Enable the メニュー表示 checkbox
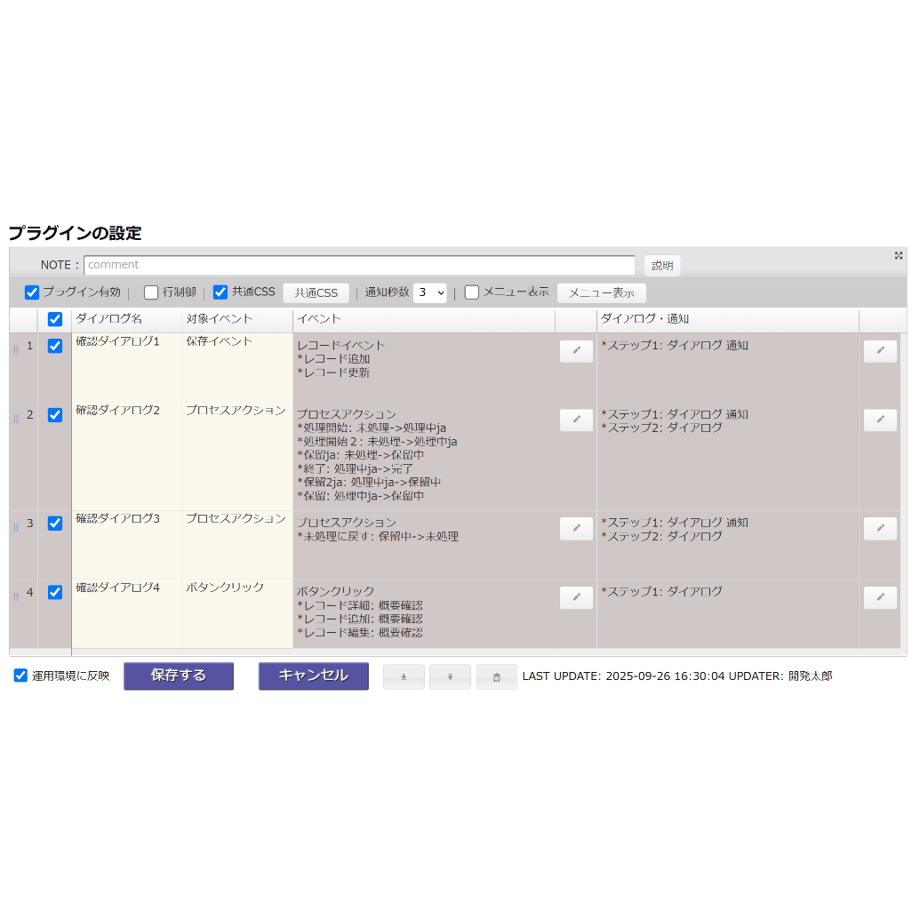Screen dimensions: 920x920 click(x=472, y=292)
